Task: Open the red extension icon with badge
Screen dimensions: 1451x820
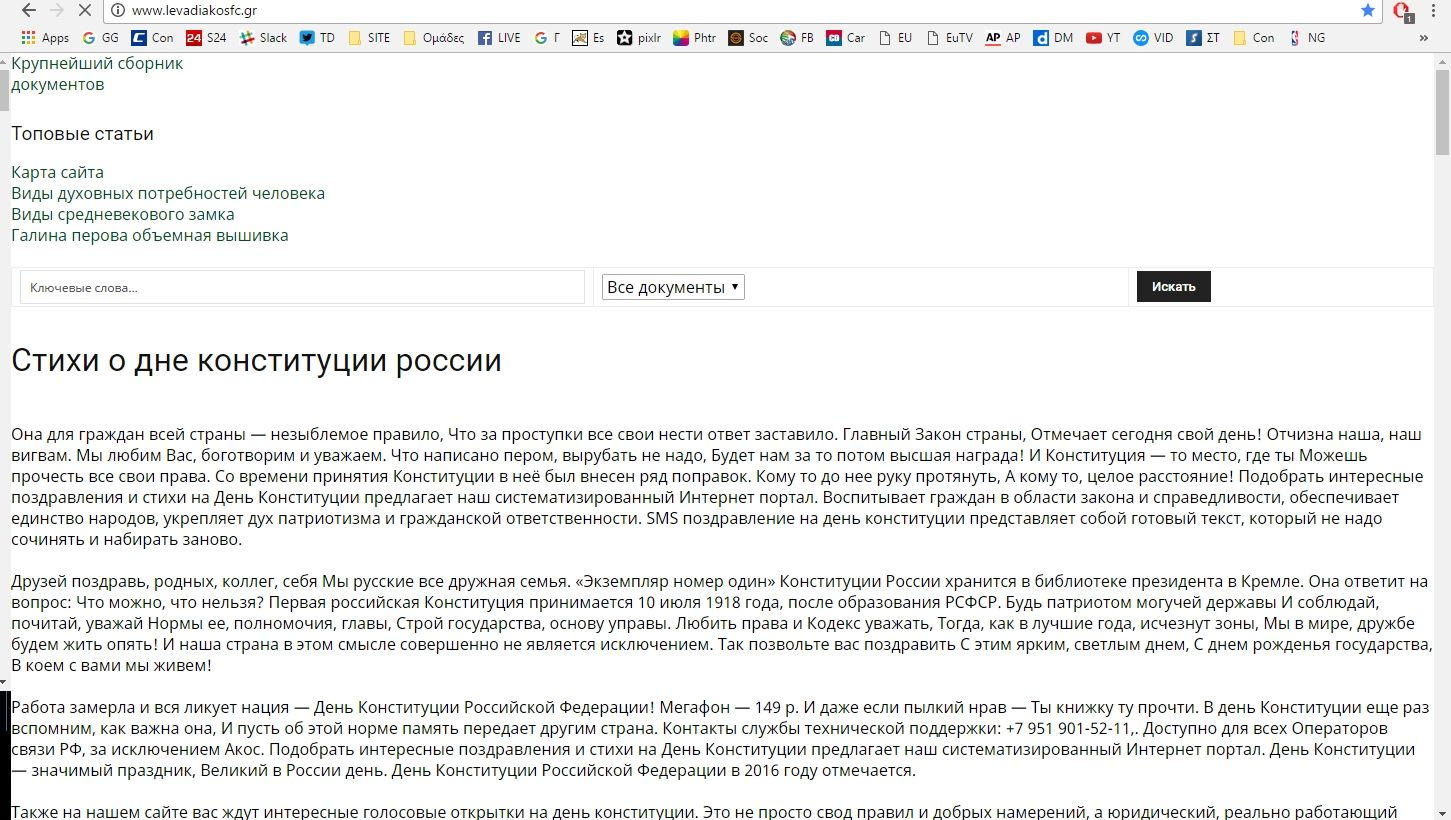Action: [x=1402, y=11]
